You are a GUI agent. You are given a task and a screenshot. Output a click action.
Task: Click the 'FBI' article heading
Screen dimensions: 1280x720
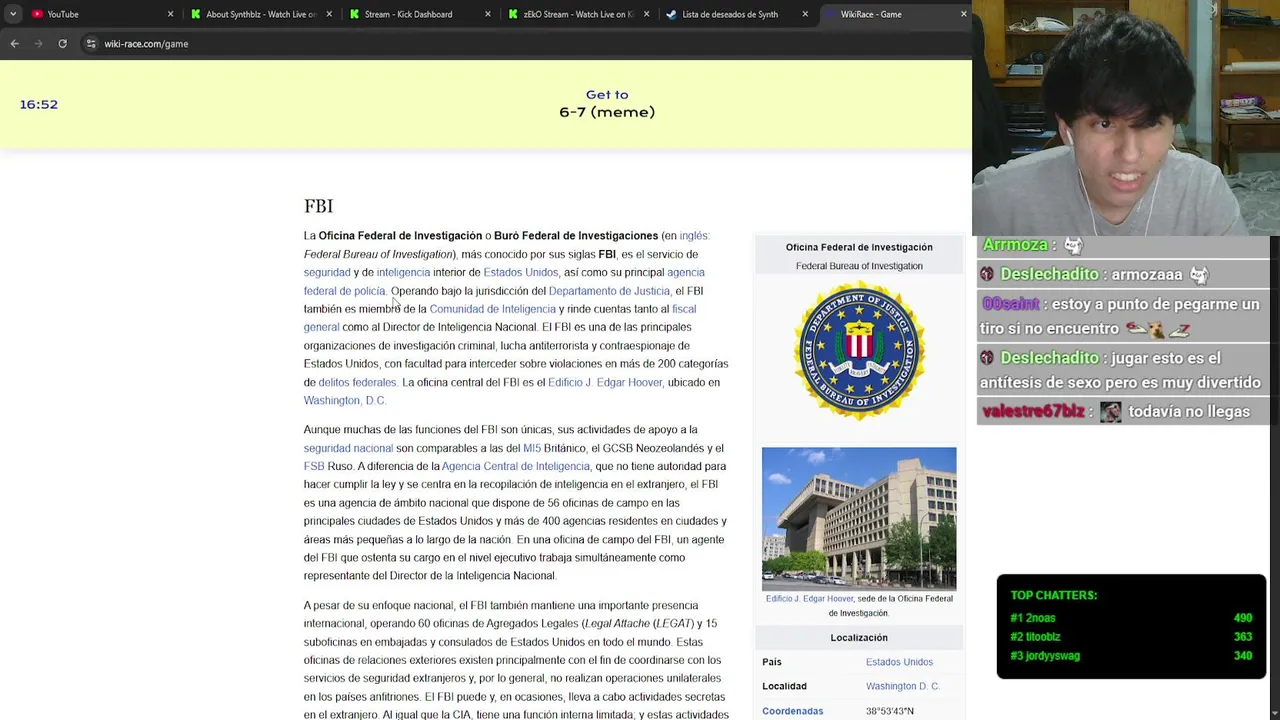318,206
